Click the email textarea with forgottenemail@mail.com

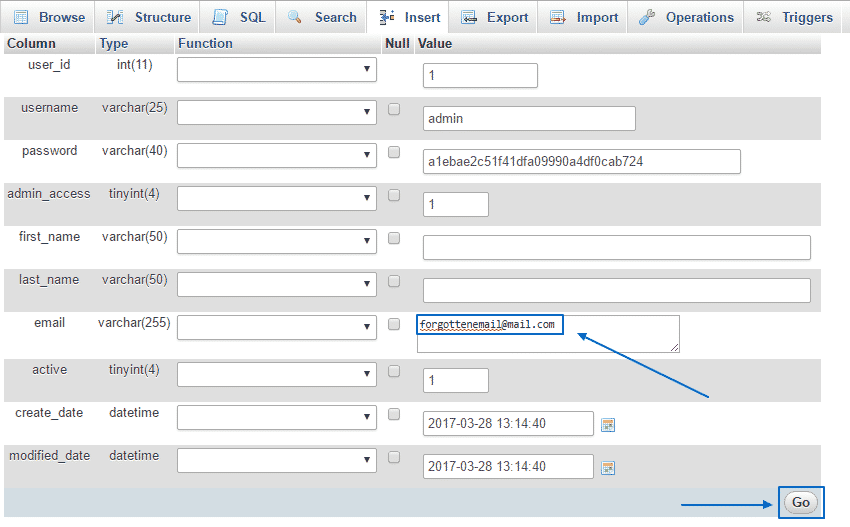click(x=548, y=333)
